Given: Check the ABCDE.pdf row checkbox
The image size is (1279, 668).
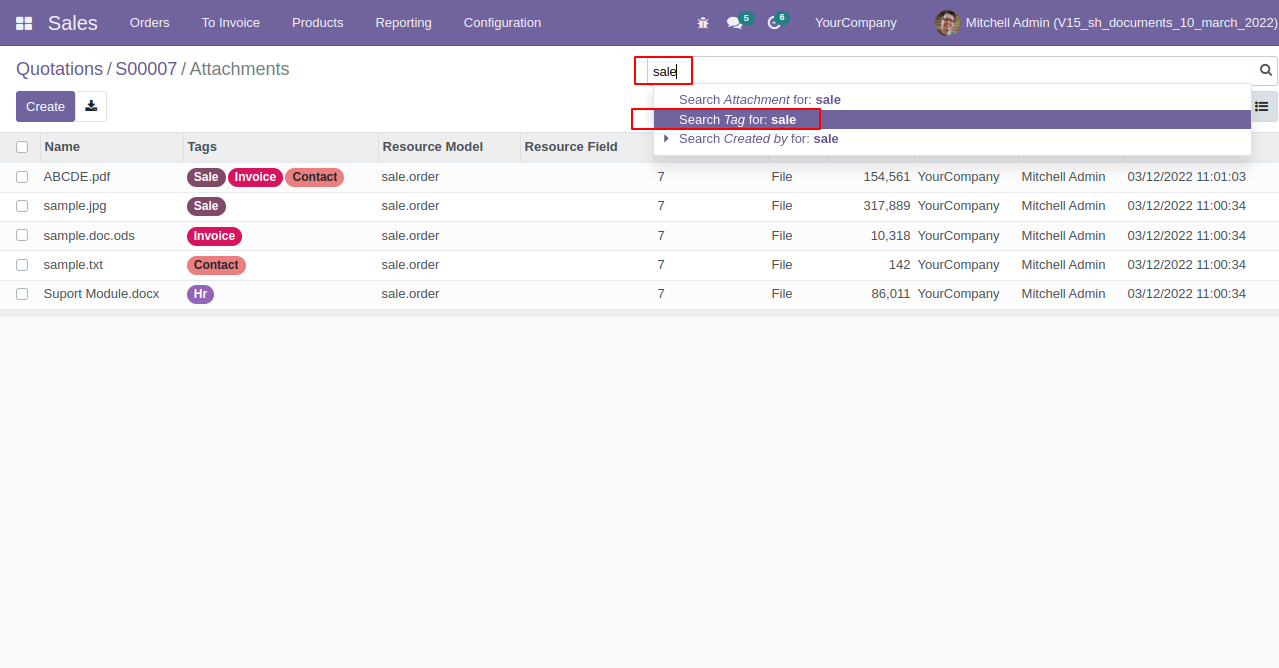Looking at the screenshot, I should pyautogui.click(x=22, y=177).
